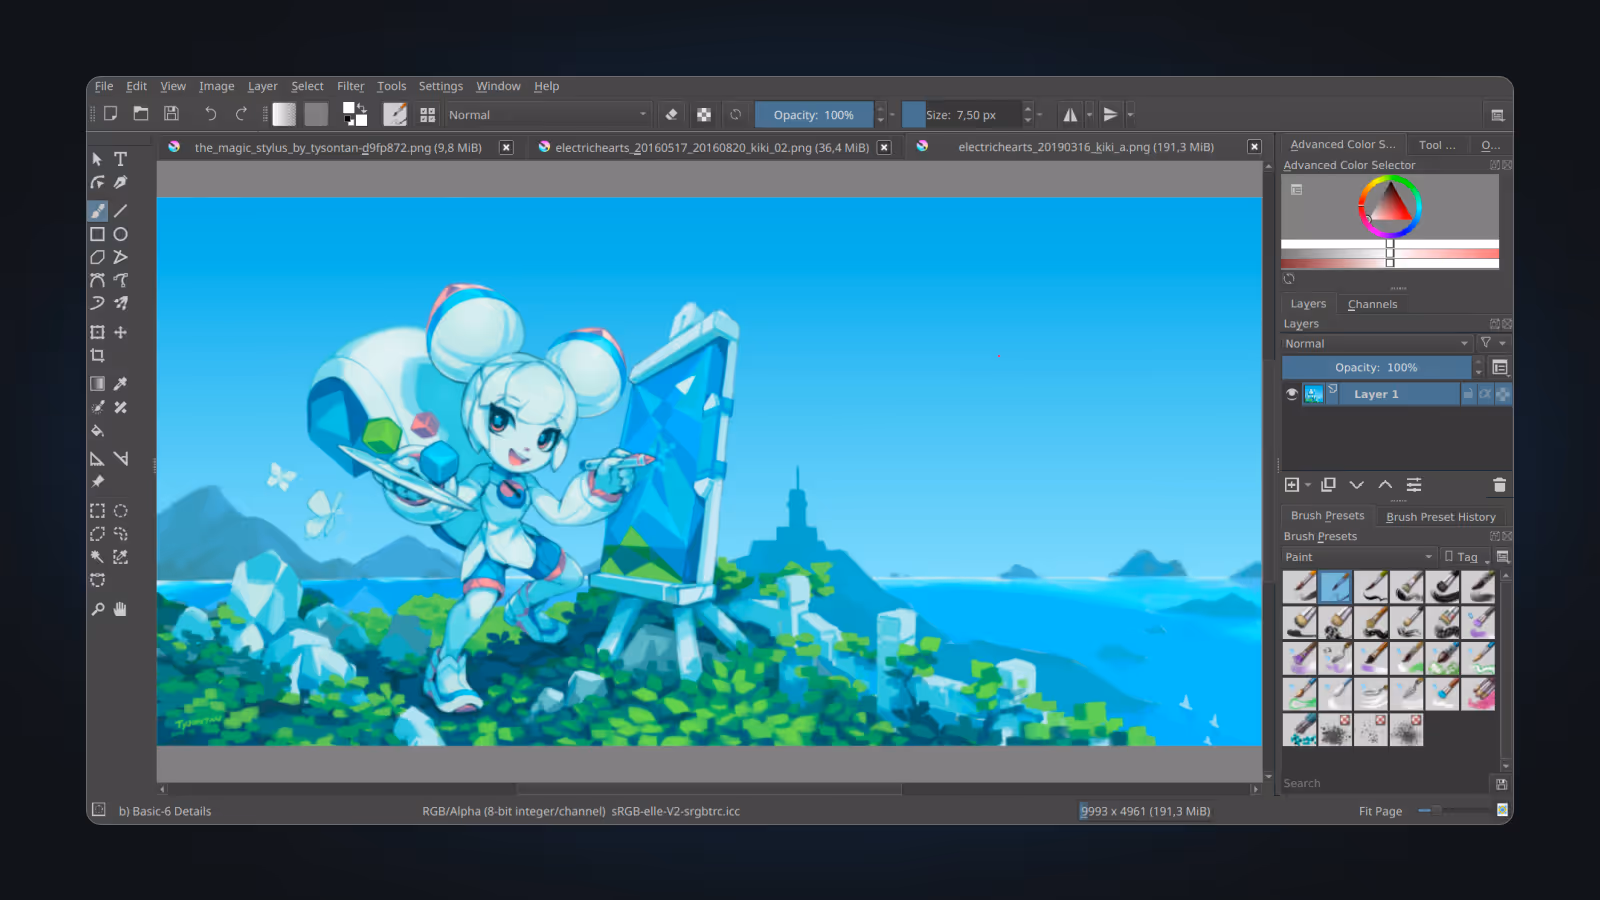Select the Text tool
The width and height of the screenshot is (1600, 900).
120,159
